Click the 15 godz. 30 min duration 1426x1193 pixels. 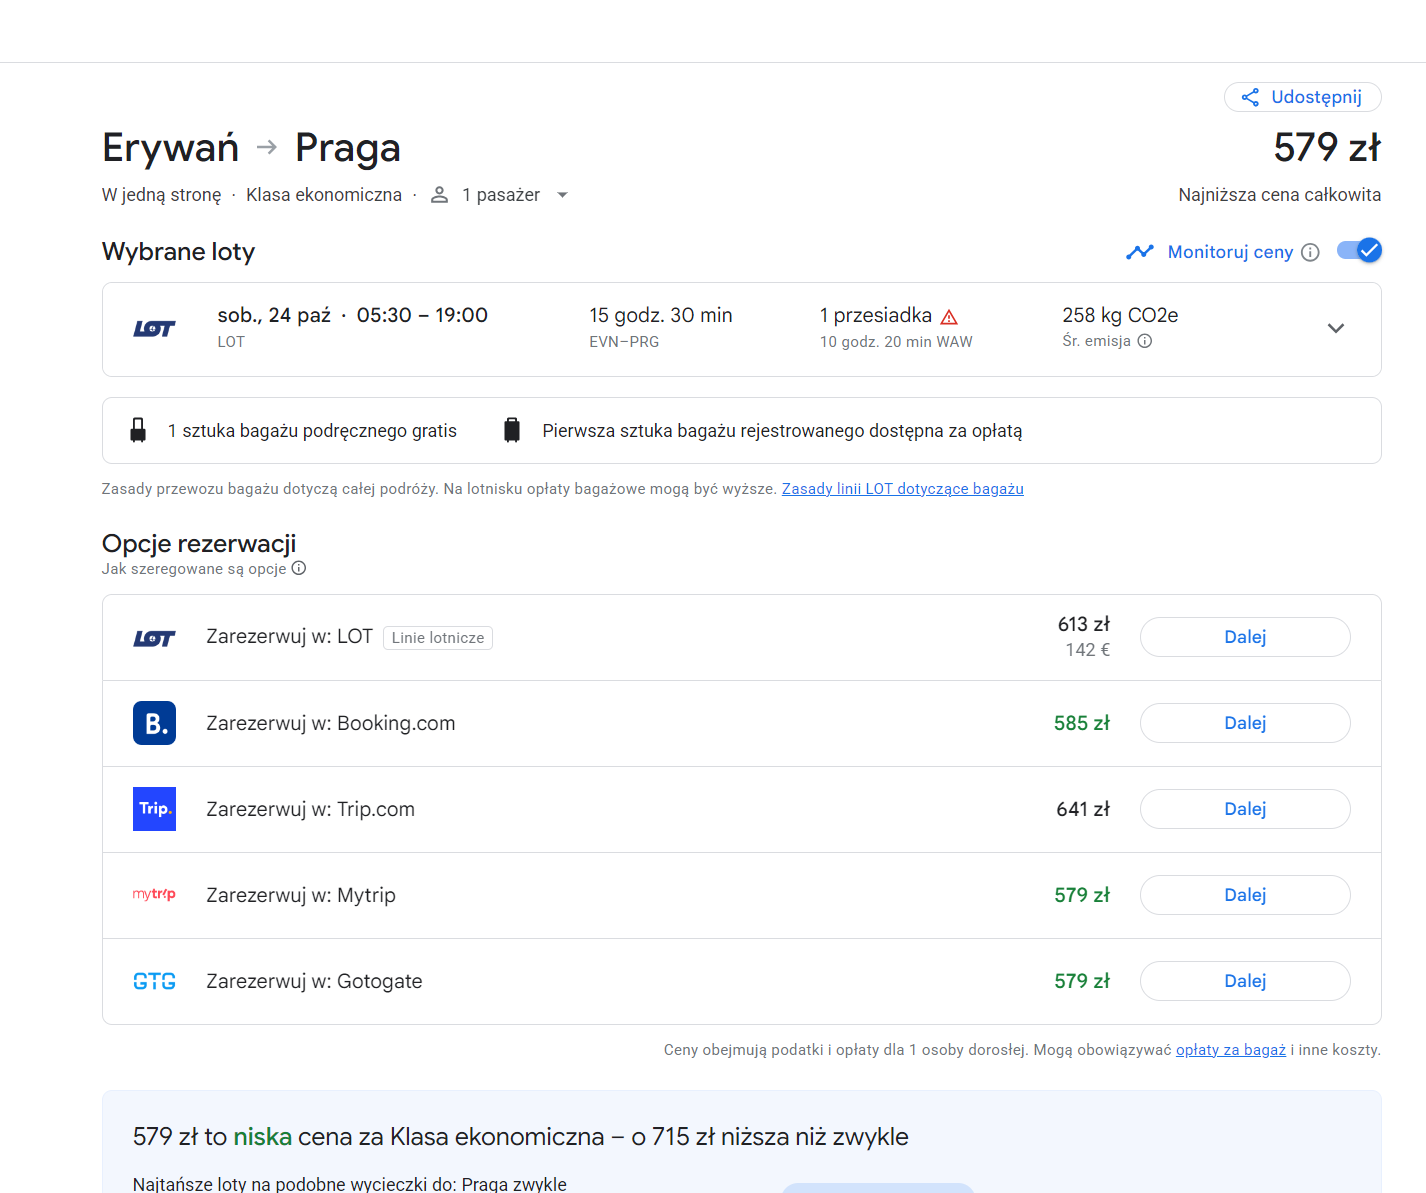click(x=660, y=315)
